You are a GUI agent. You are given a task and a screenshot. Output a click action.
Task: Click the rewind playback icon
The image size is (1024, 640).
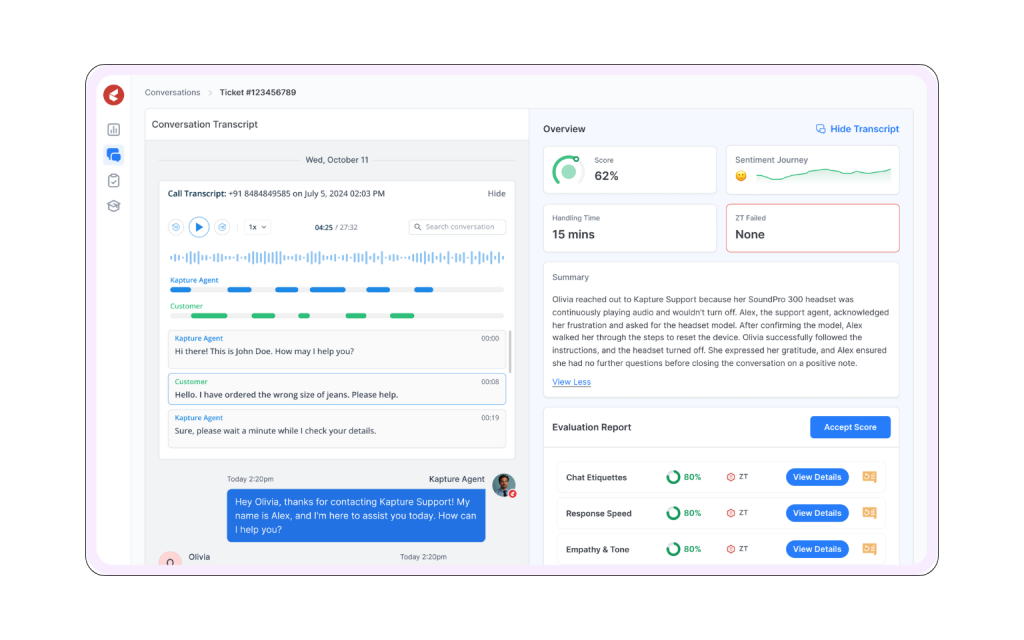(x=176, y=227)
